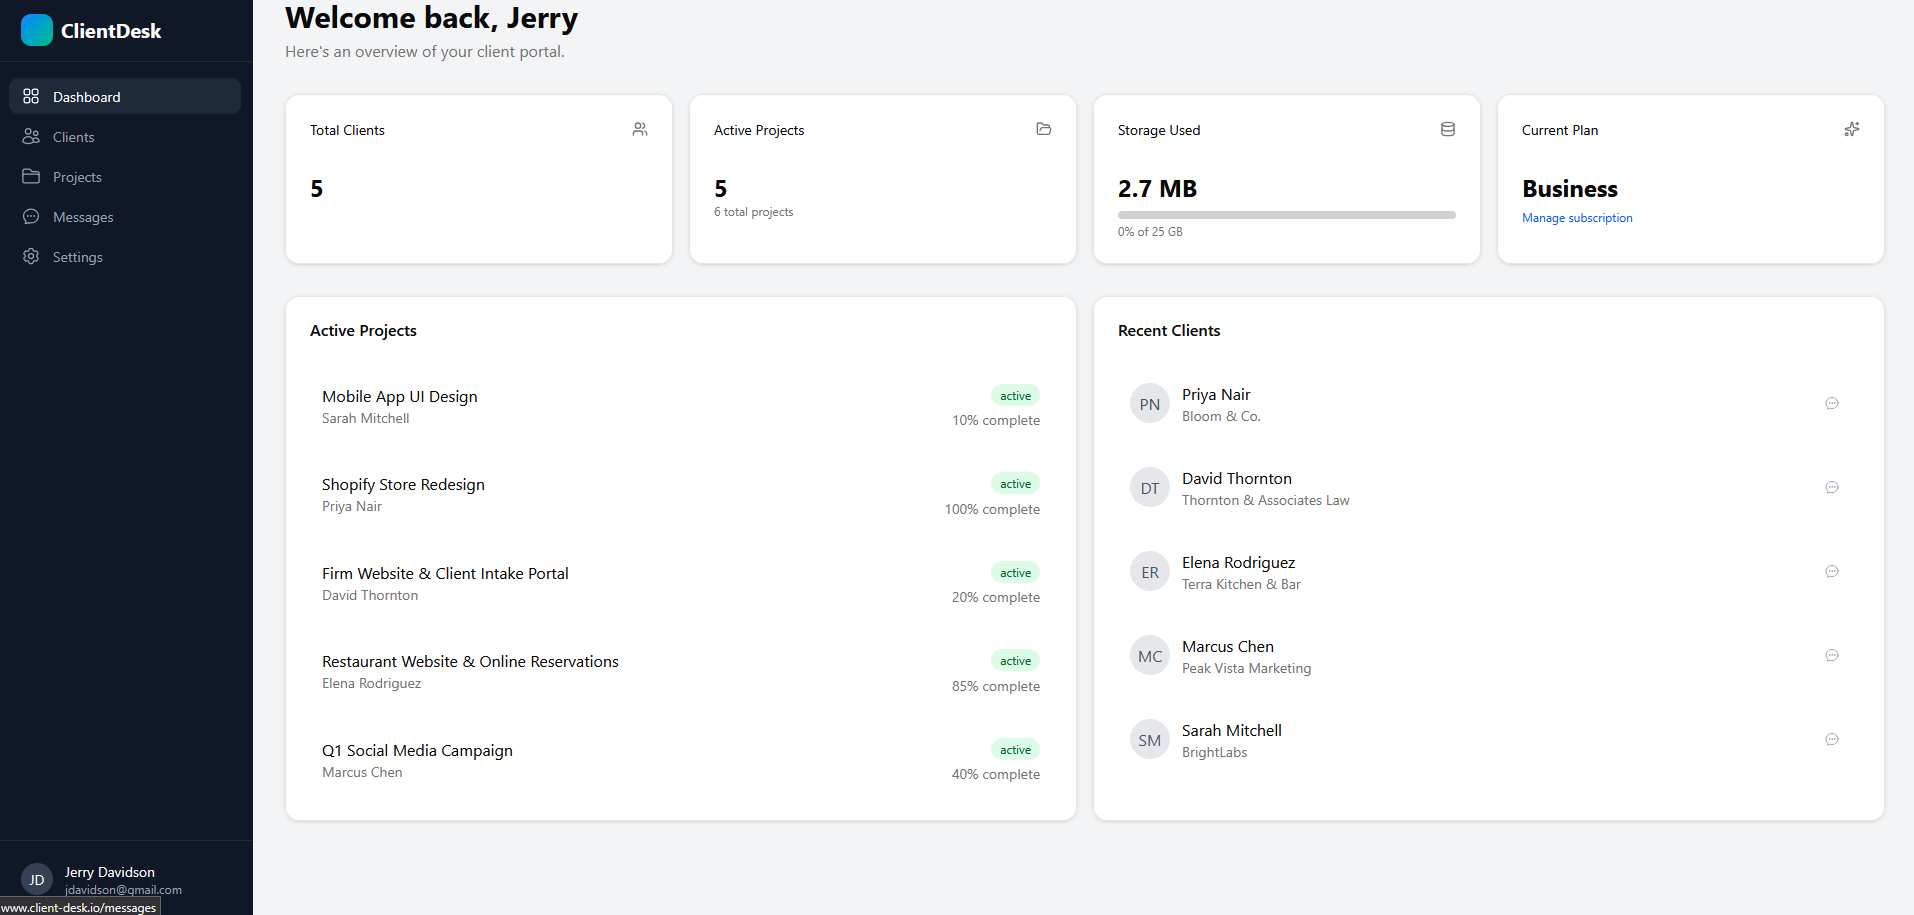
Task: Click the Active Projects folder icon
Action: [x=1043, y=129]
